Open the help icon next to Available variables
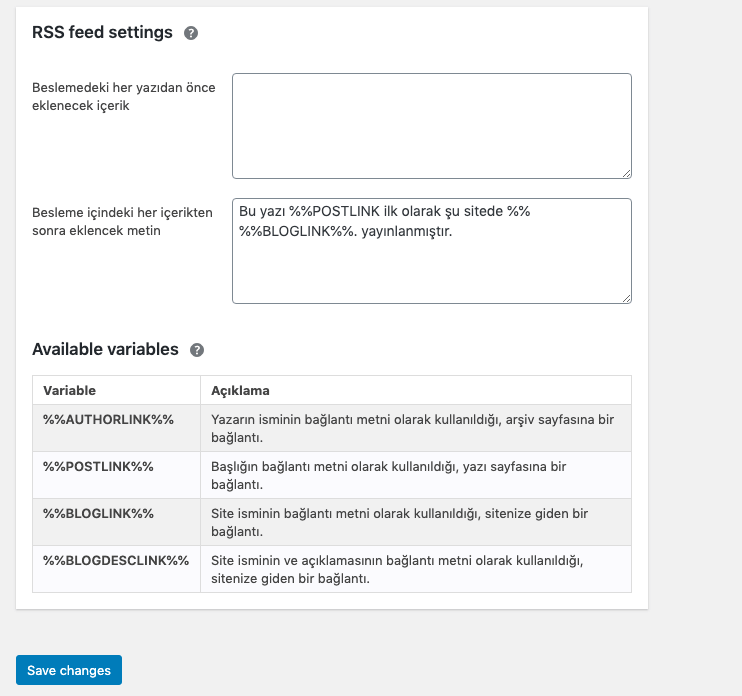This screenshot has height=696, width=742. coord(197,350)
